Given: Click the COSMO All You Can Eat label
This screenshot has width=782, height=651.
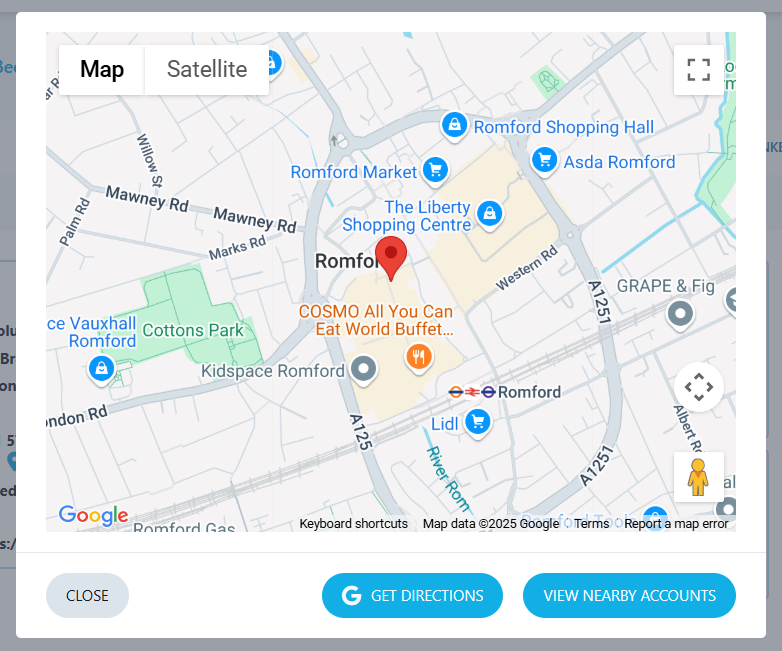Looking at the screenshot, I should click(376, 320).
